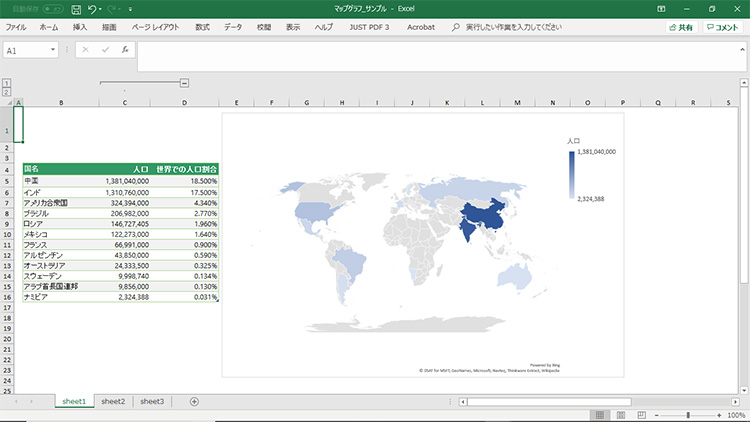The image size is (750, 422).
Task: Click the 共有 (Share) button
Action: pos(681,27)
